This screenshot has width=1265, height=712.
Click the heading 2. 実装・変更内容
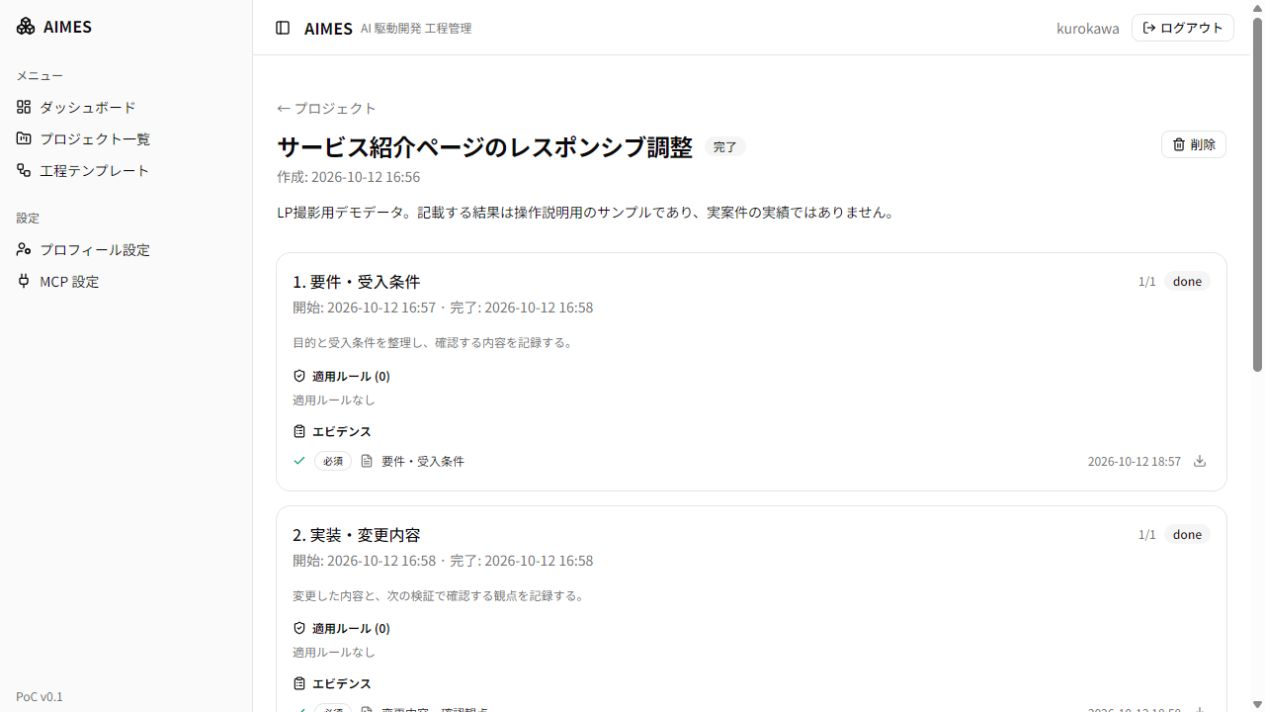(356, 535)
